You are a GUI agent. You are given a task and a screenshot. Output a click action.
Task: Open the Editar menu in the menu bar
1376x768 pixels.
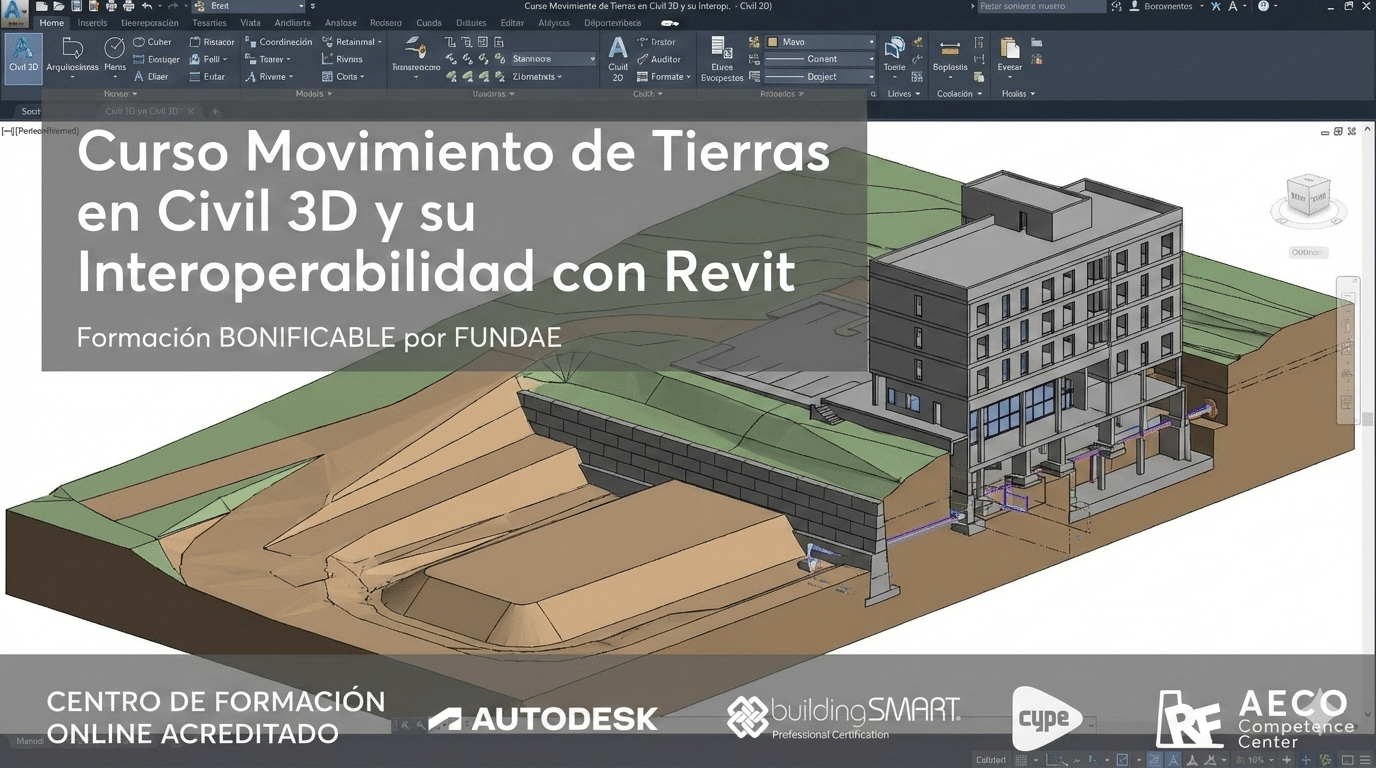click(511, 22)
